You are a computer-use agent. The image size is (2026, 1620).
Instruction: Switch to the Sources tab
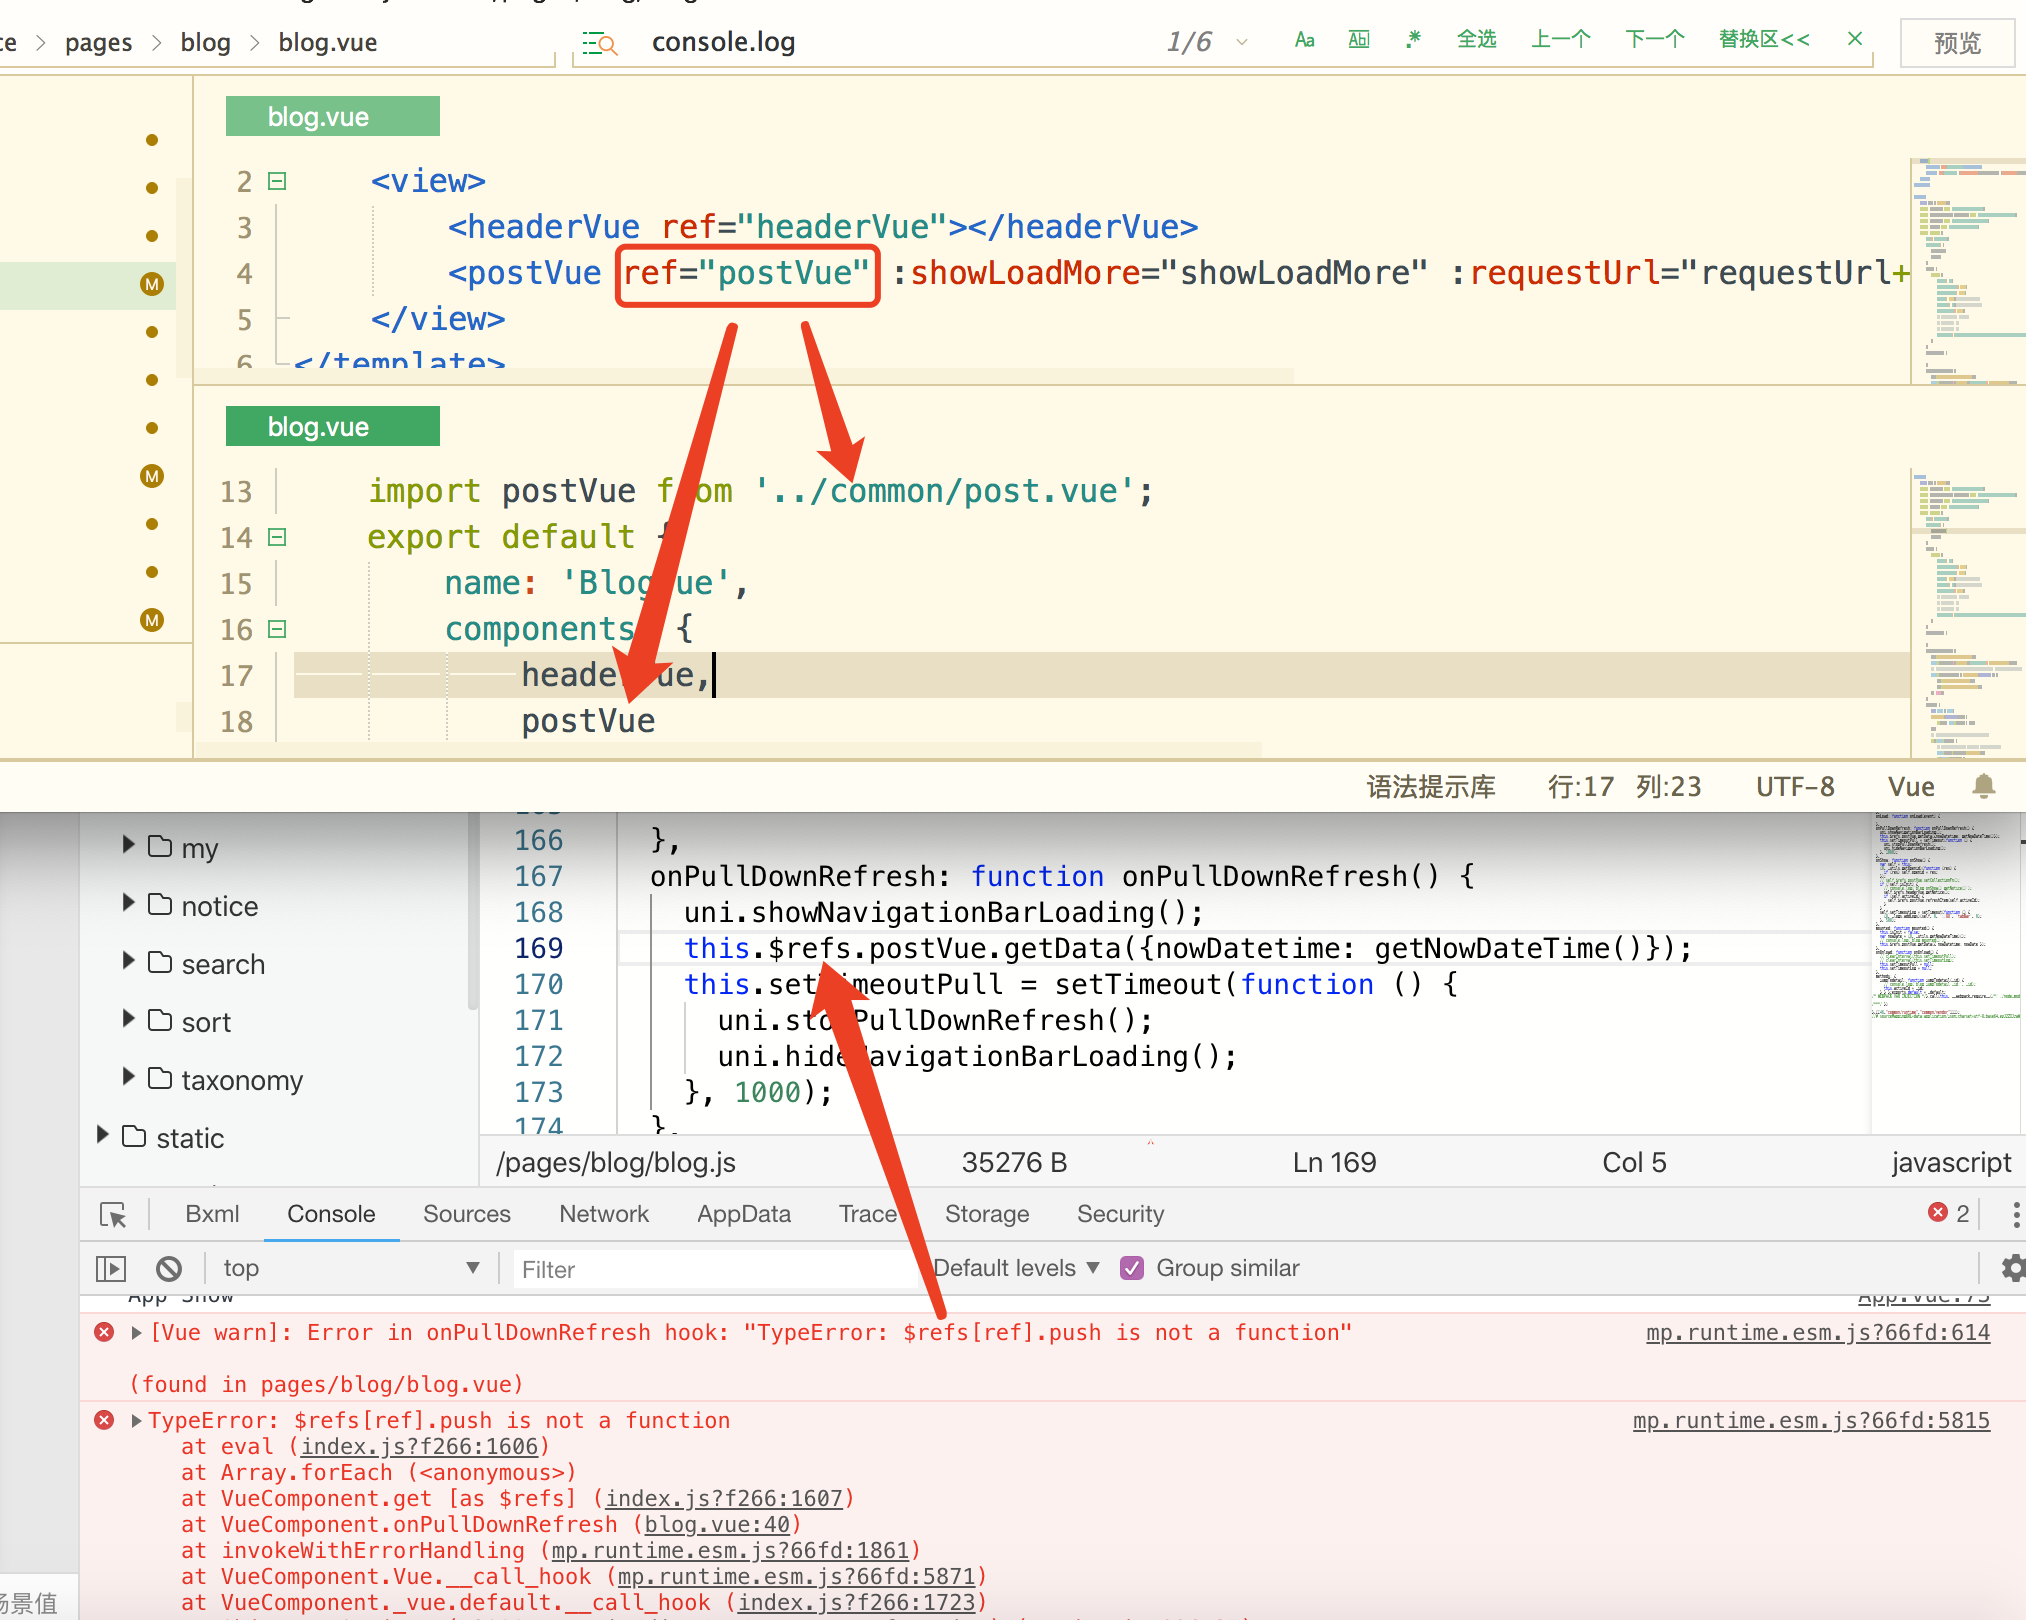[x=466, y=1214]
